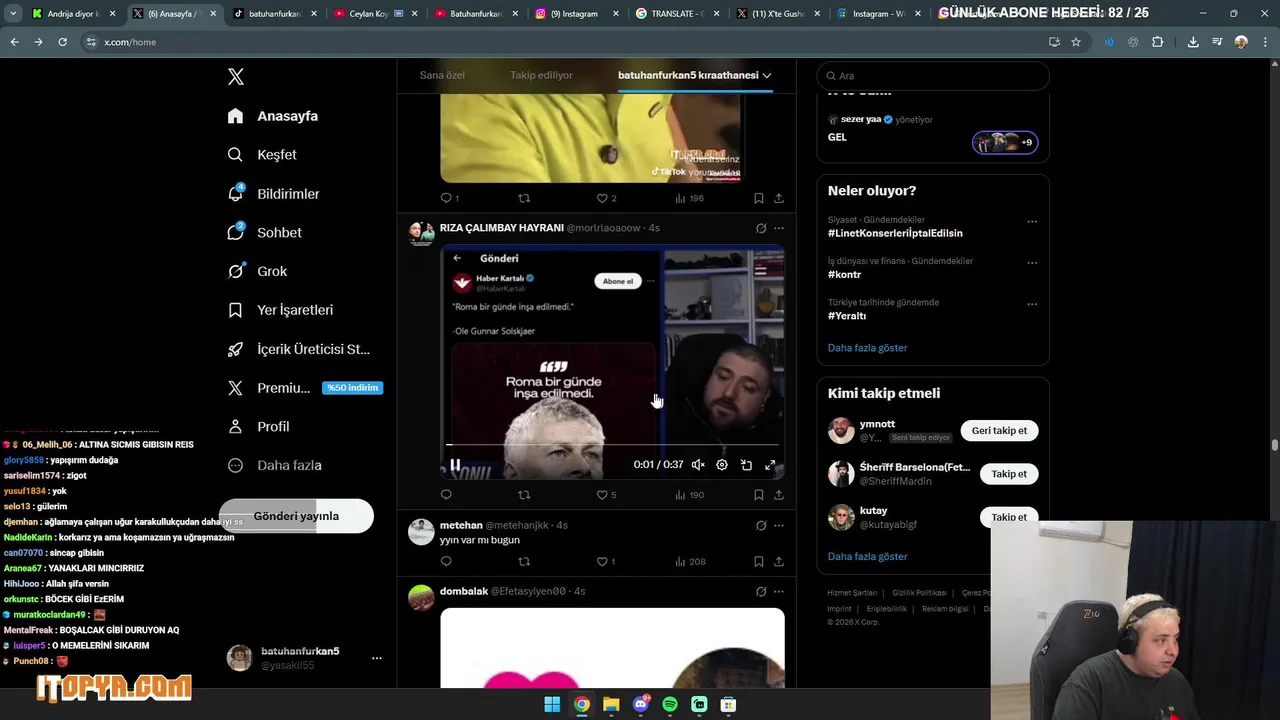
Task: Open more options on dombalak post
Action: click(x=779, y=591)
